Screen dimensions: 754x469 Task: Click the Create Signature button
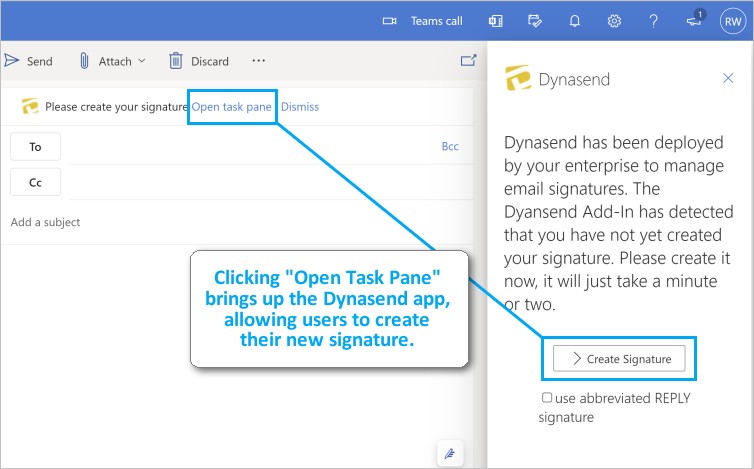click(x=619, y=358)
